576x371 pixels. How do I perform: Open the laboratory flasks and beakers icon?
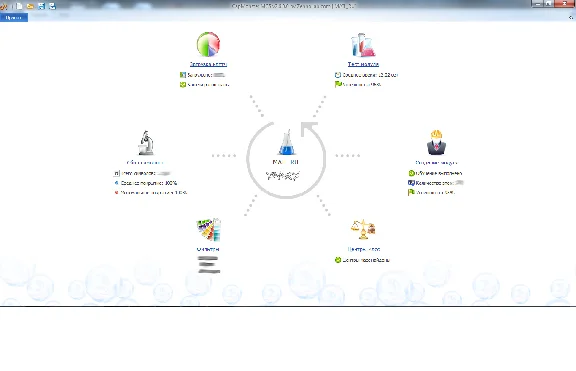pyautogui.click(x=363, y=45)
